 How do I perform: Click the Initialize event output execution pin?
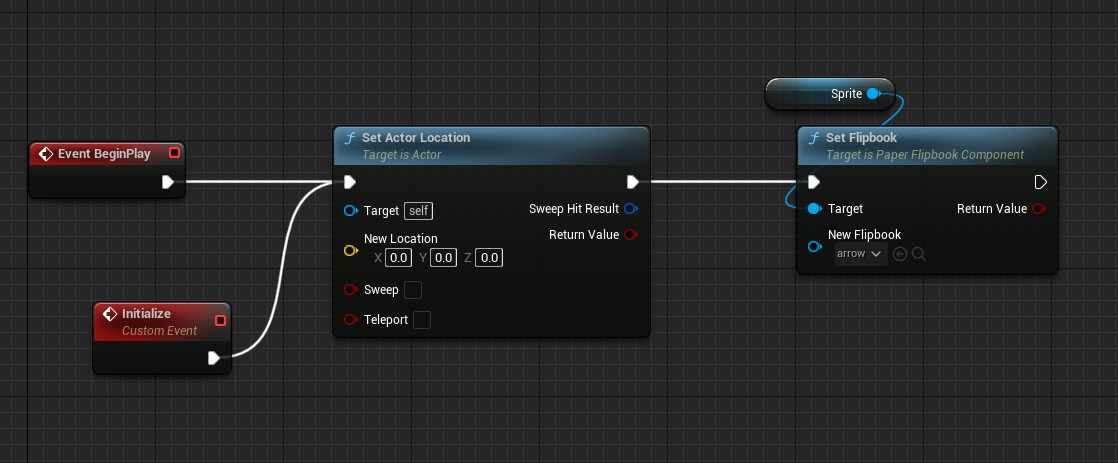click(x=214, y=358)
